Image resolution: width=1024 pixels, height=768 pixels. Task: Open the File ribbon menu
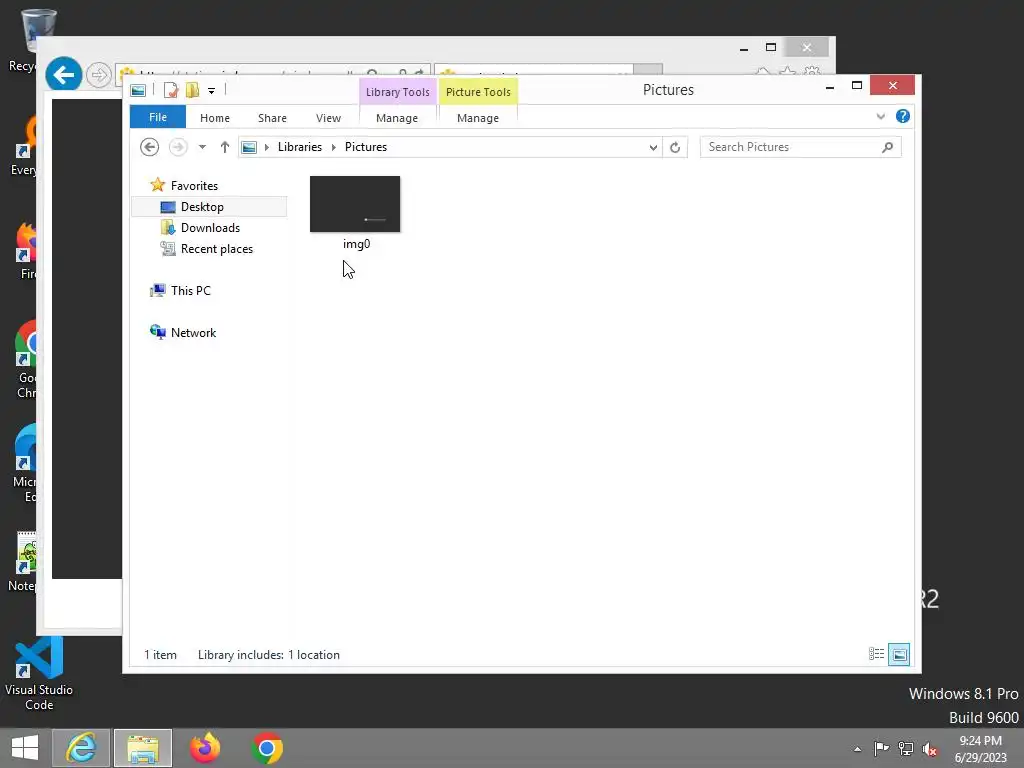click(x=157, y=118)
